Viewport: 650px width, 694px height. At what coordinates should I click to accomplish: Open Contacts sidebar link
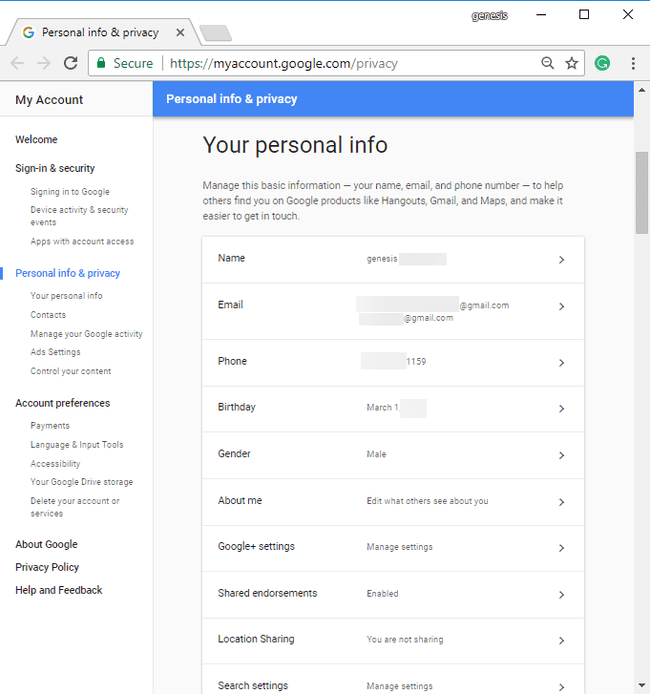tap(48, 315)
